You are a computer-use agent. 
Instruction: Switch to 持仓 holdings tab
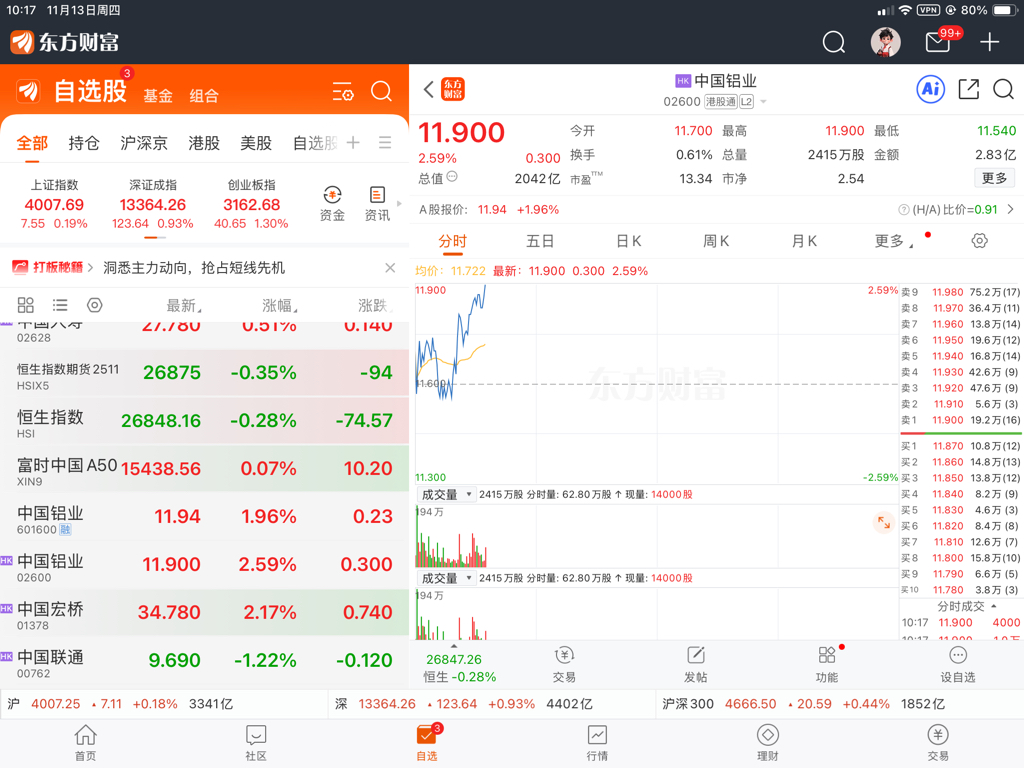click(84, 143)
